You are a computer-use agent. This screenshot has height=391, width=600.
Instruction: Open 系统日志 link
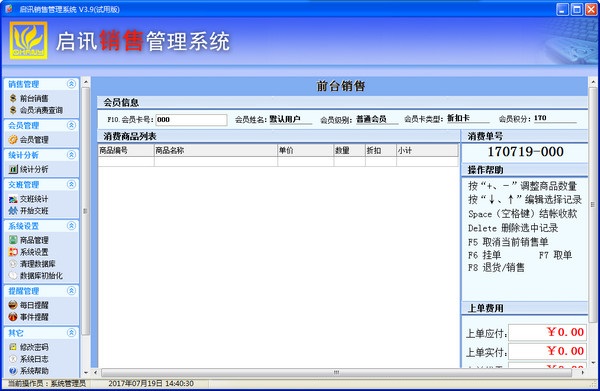(34, 359)
